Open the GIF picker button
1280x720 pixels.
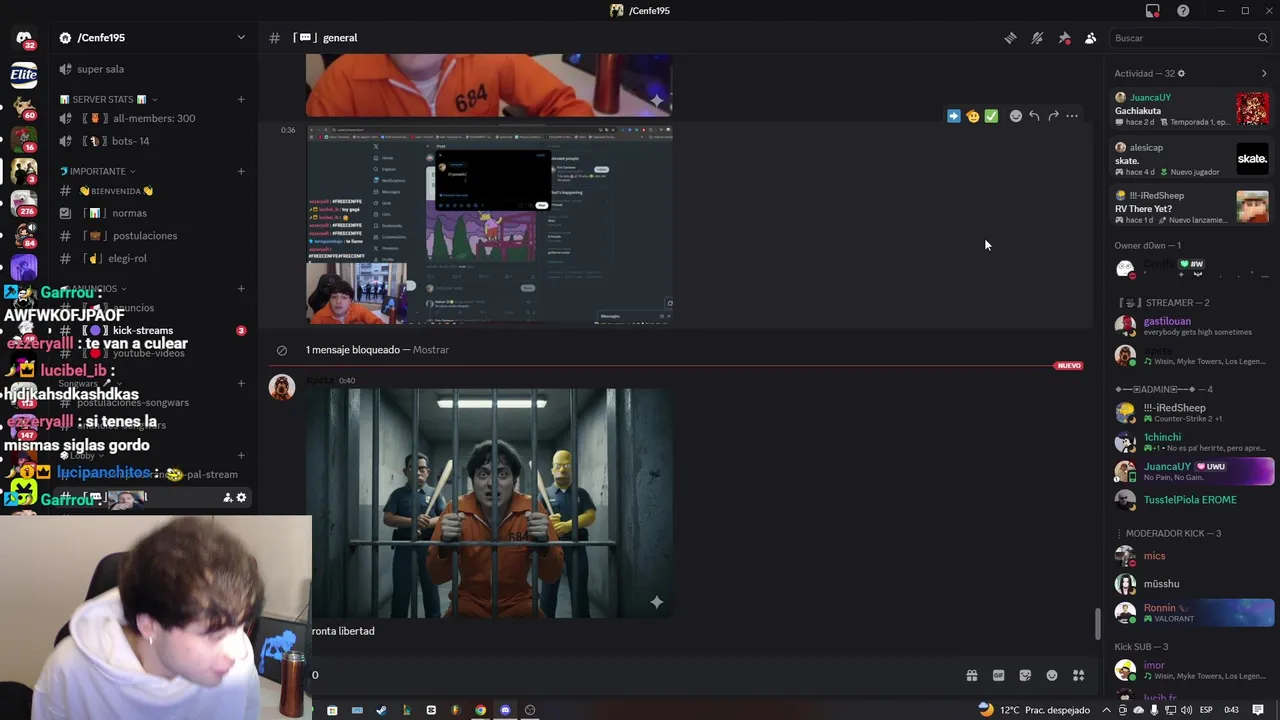click(998, 675)
